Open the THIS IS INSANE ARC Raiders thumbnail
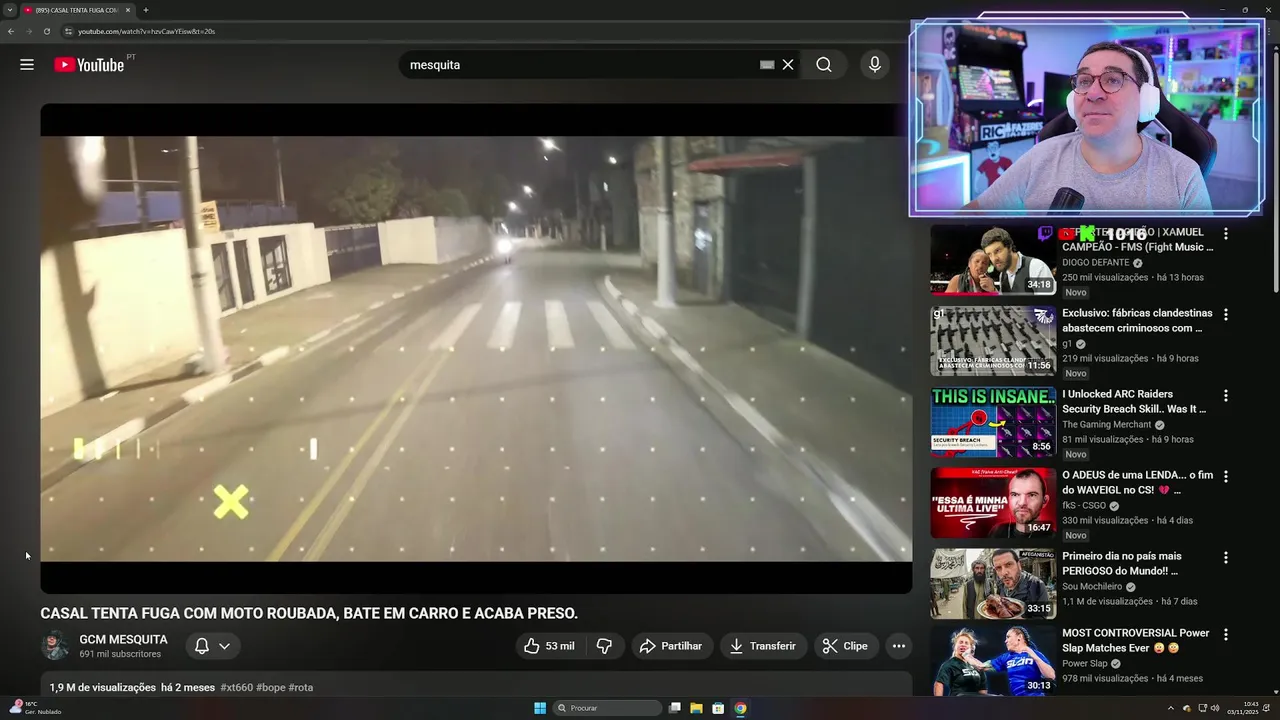The height and width of the screenshot is (720, 1280). pyautogui.click(x=993, y=422)
